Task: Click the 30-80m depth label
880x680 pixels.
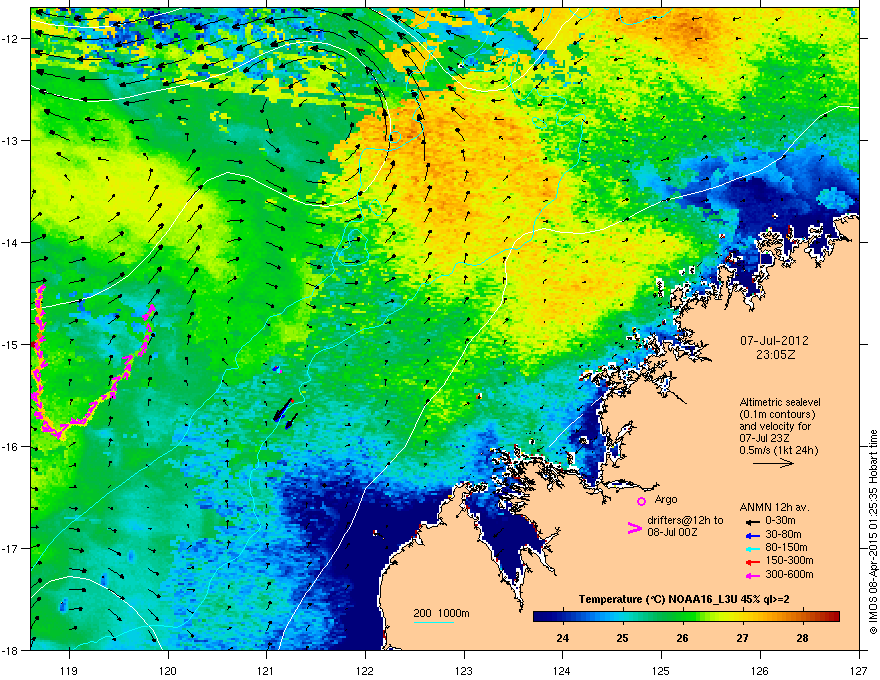Action: [783, 534]
